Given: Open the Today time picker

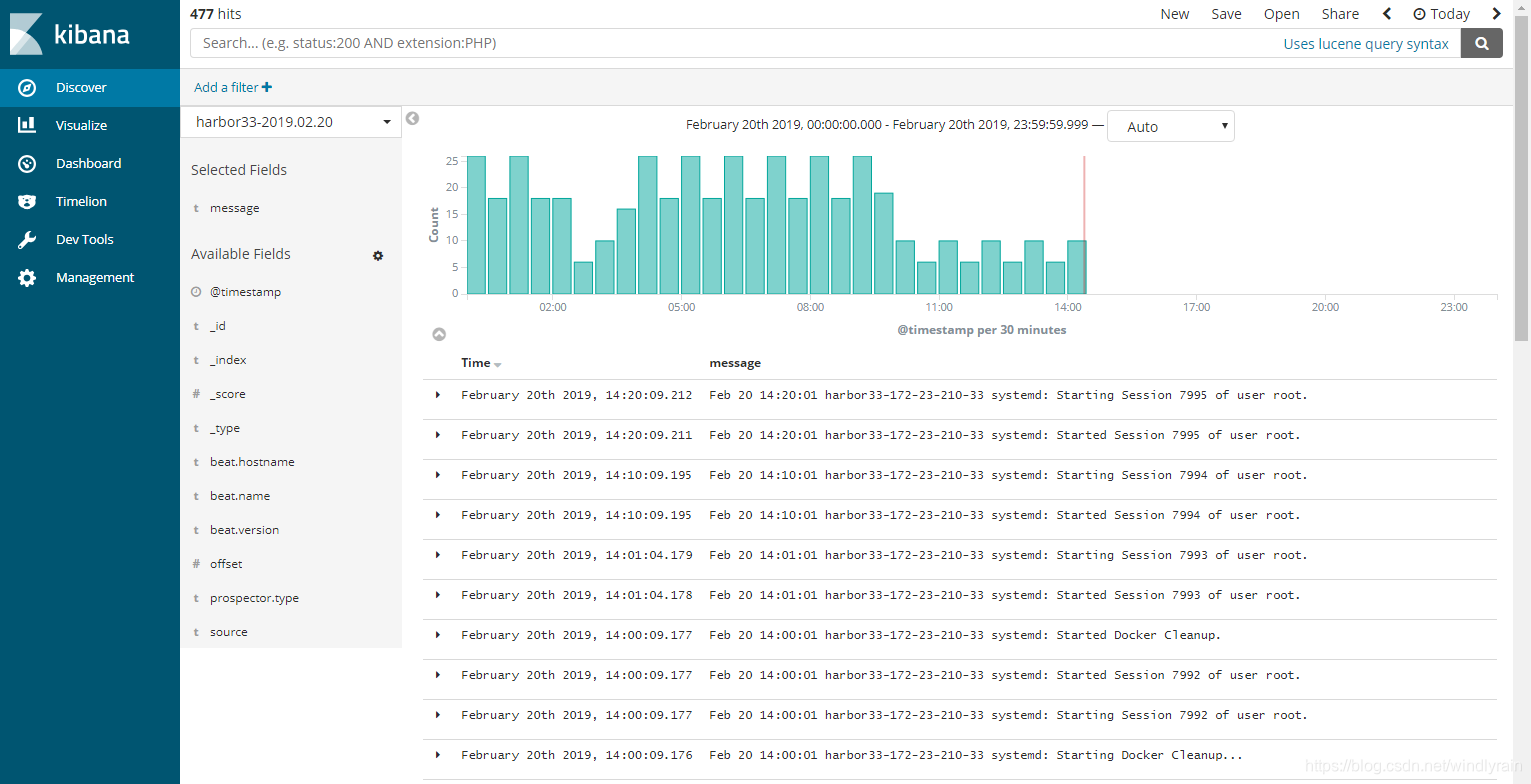Looking at the screenshot, I should point(1441,14).
